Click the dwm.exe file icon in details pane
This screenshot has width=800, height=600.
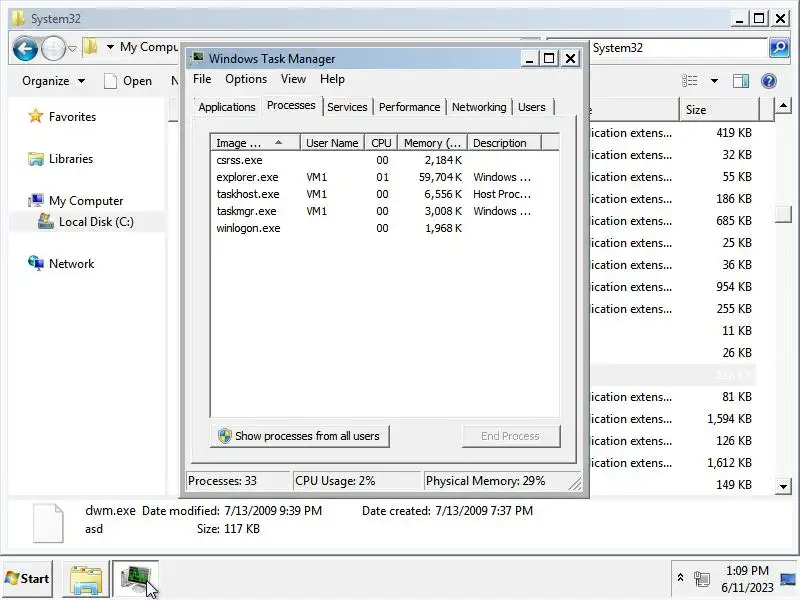point(48,522)
